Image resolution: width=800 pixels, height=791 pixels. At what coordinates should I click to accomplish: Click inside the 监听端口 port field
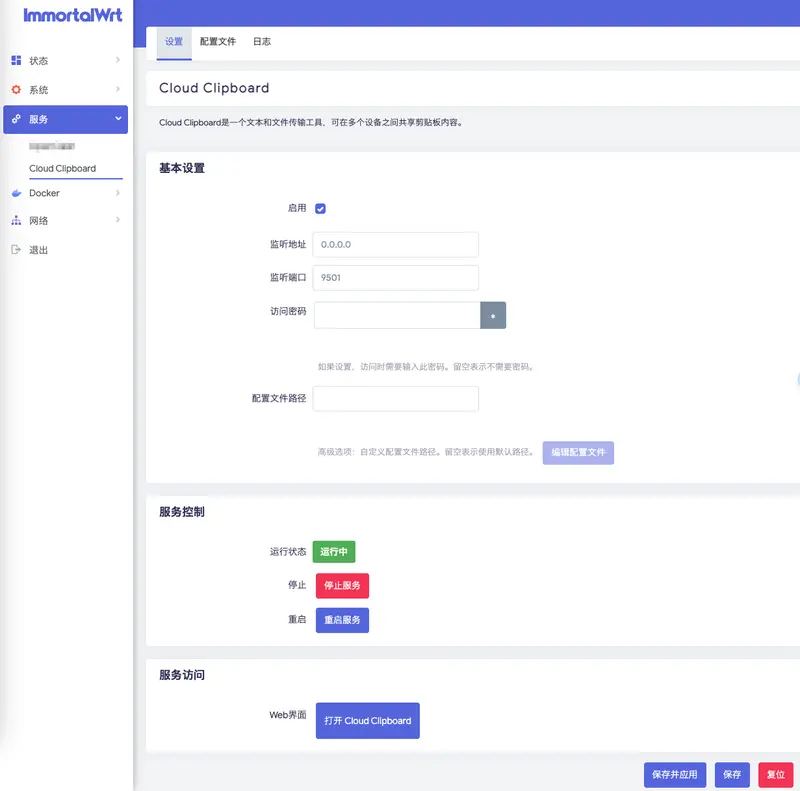pyautogui.click(x=396, y=277)
